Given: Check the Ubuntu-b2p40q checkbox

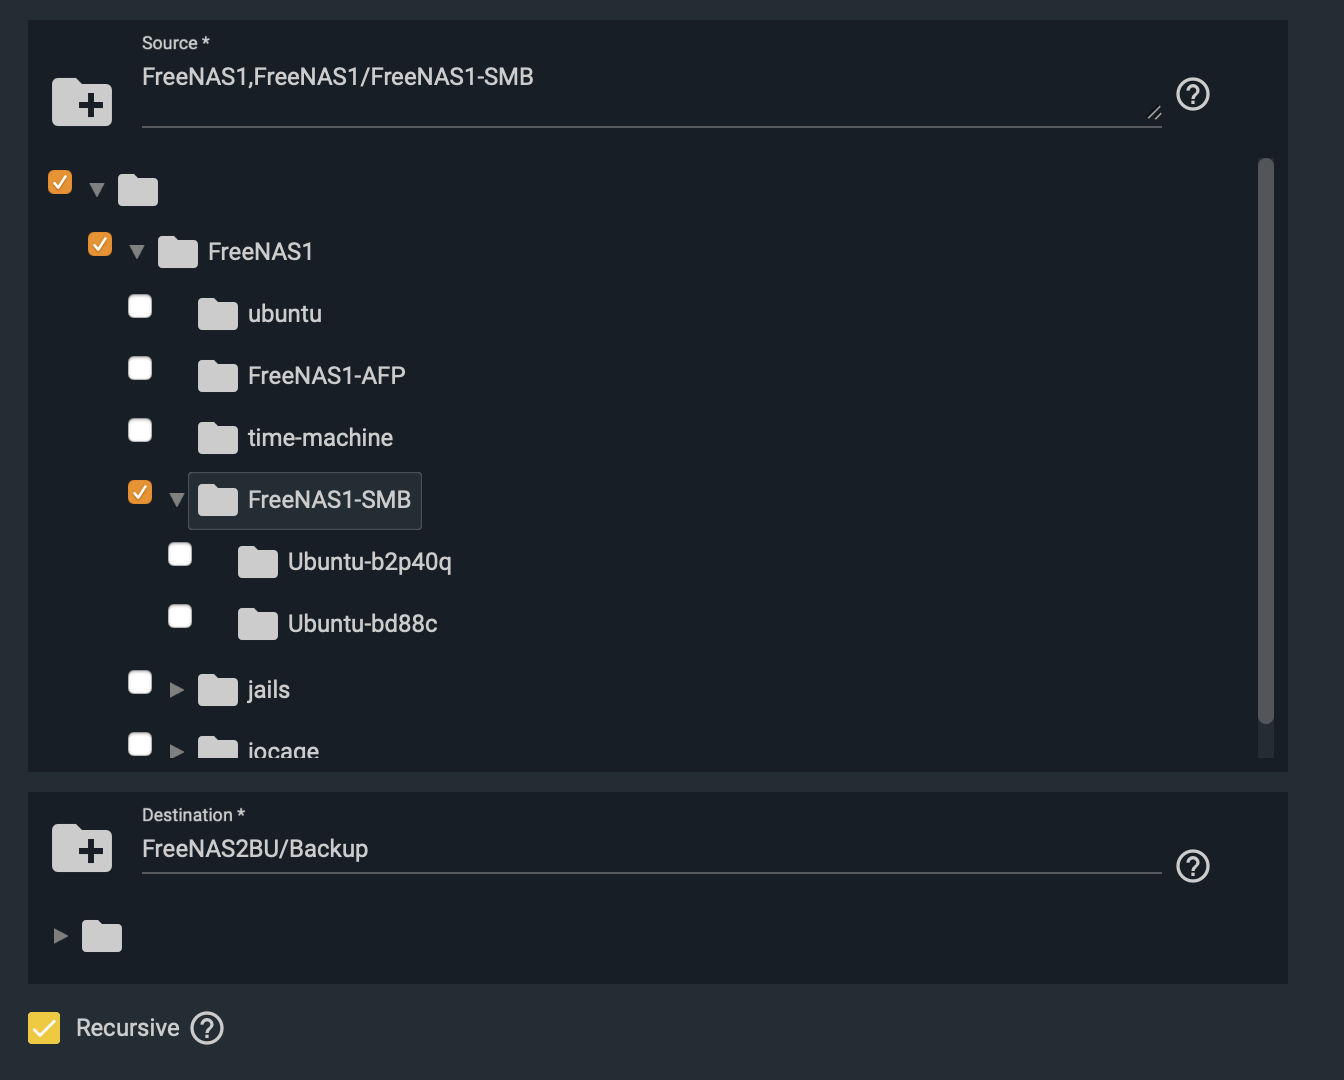Looking at the screenshot, I should pyautogui.click(x=180, y=554).
